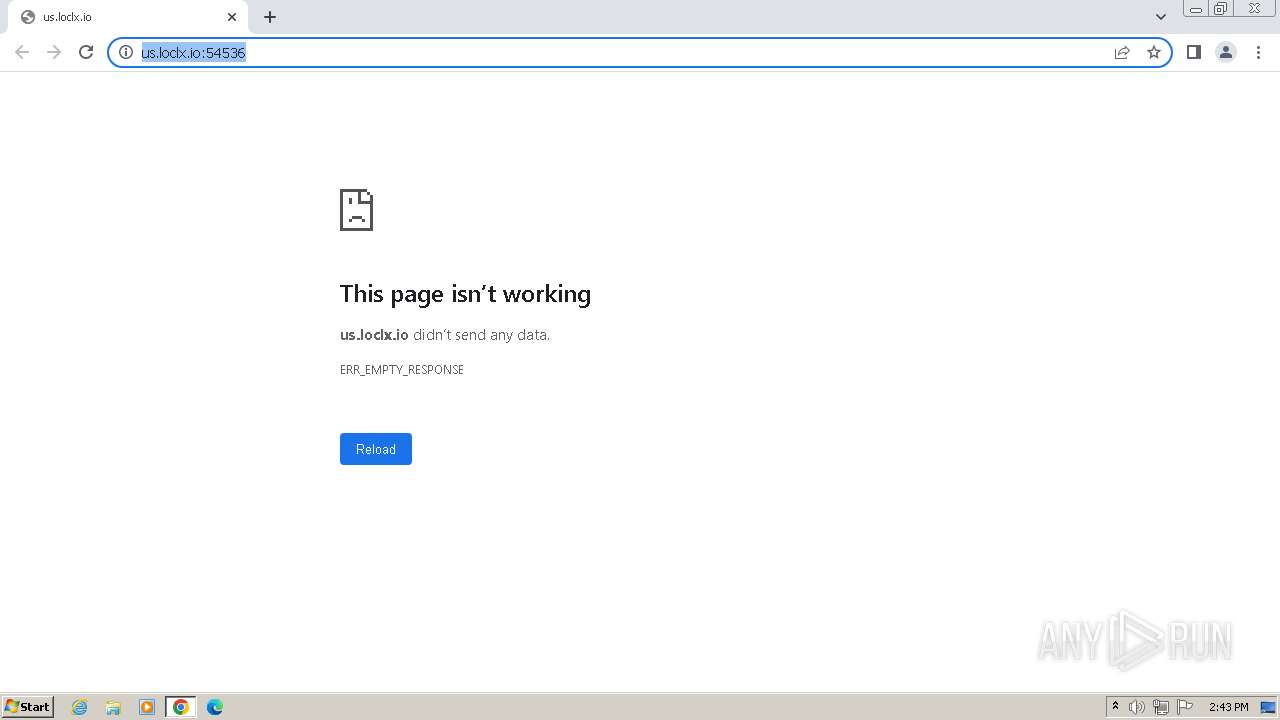The height and width of the screenshot is (720, 1280).
Task: Share this page via share icon
Action: click(x=1122, y=52)
